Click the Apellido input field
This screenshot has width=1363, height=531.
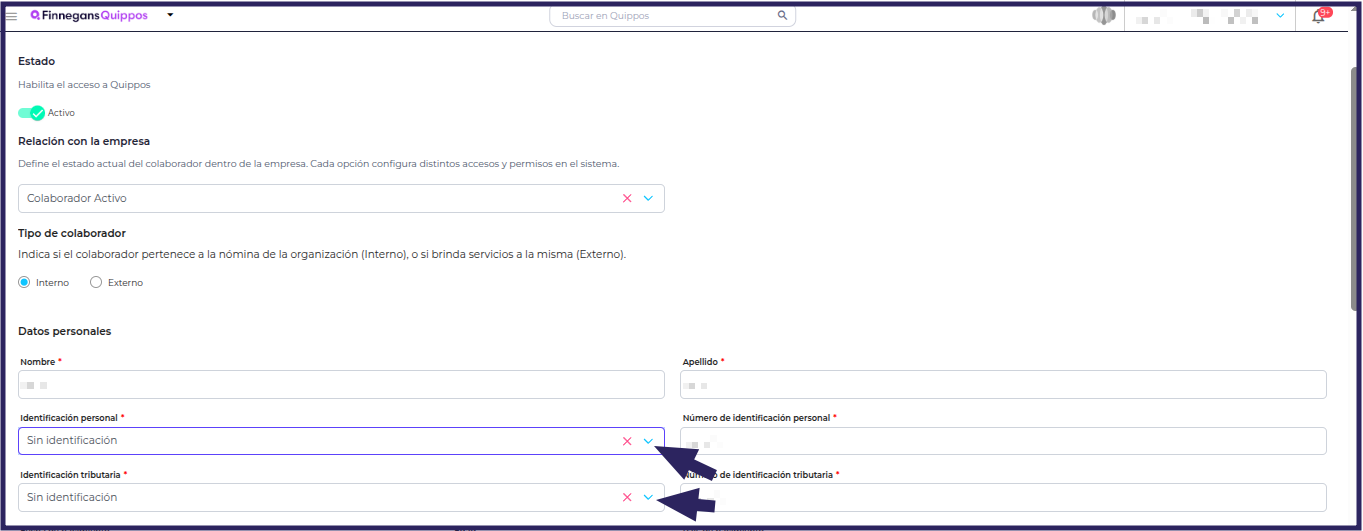1003,385
